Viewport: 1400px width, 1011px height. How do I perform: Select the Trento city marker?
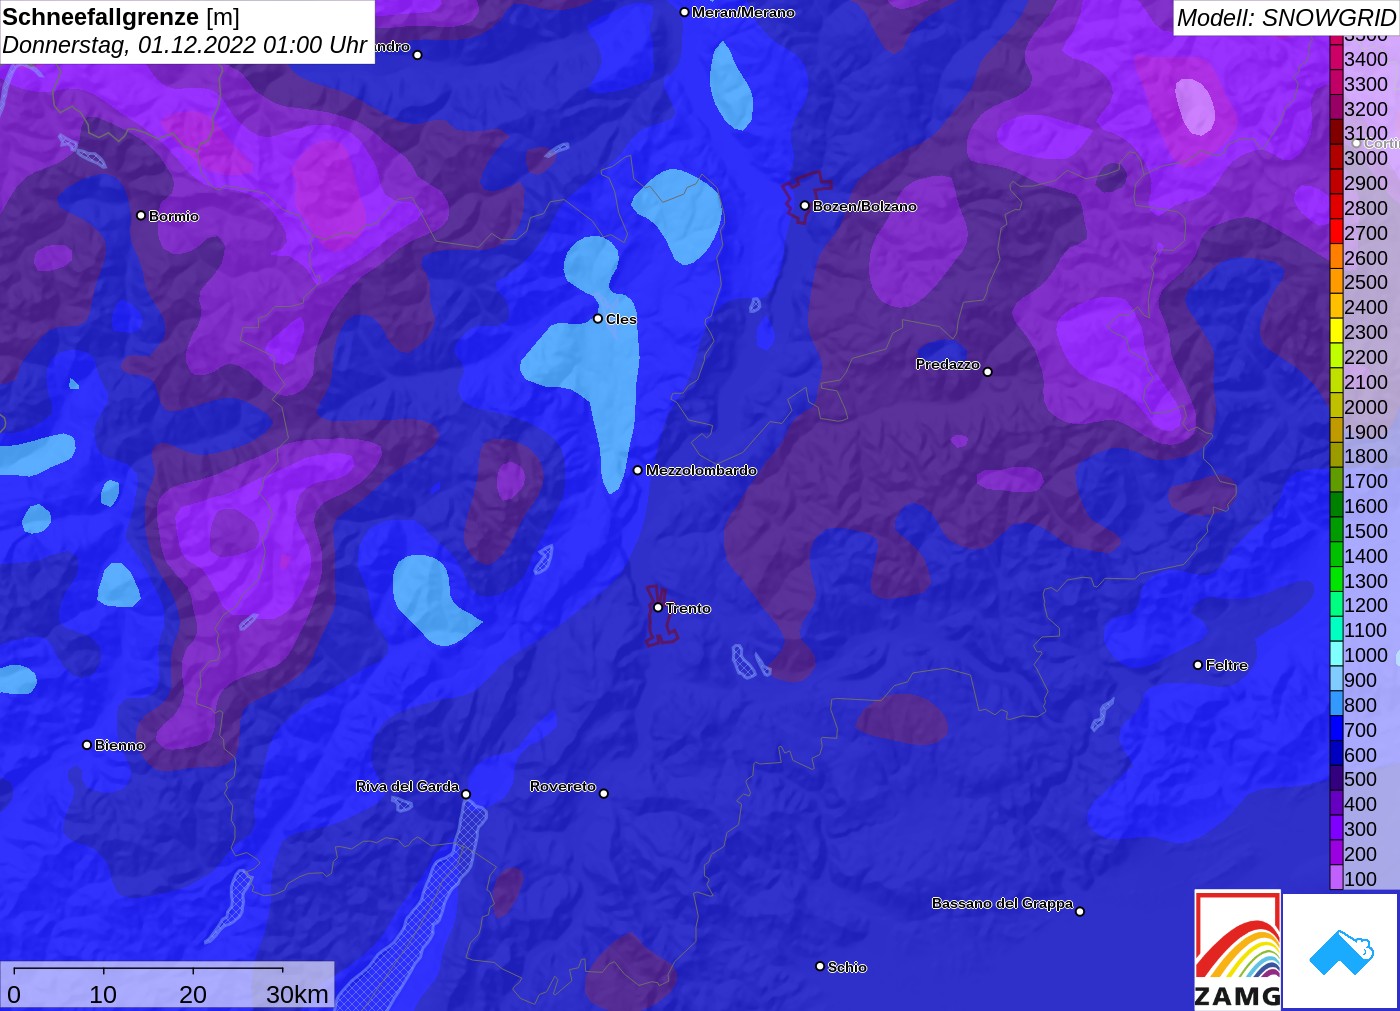658,607
